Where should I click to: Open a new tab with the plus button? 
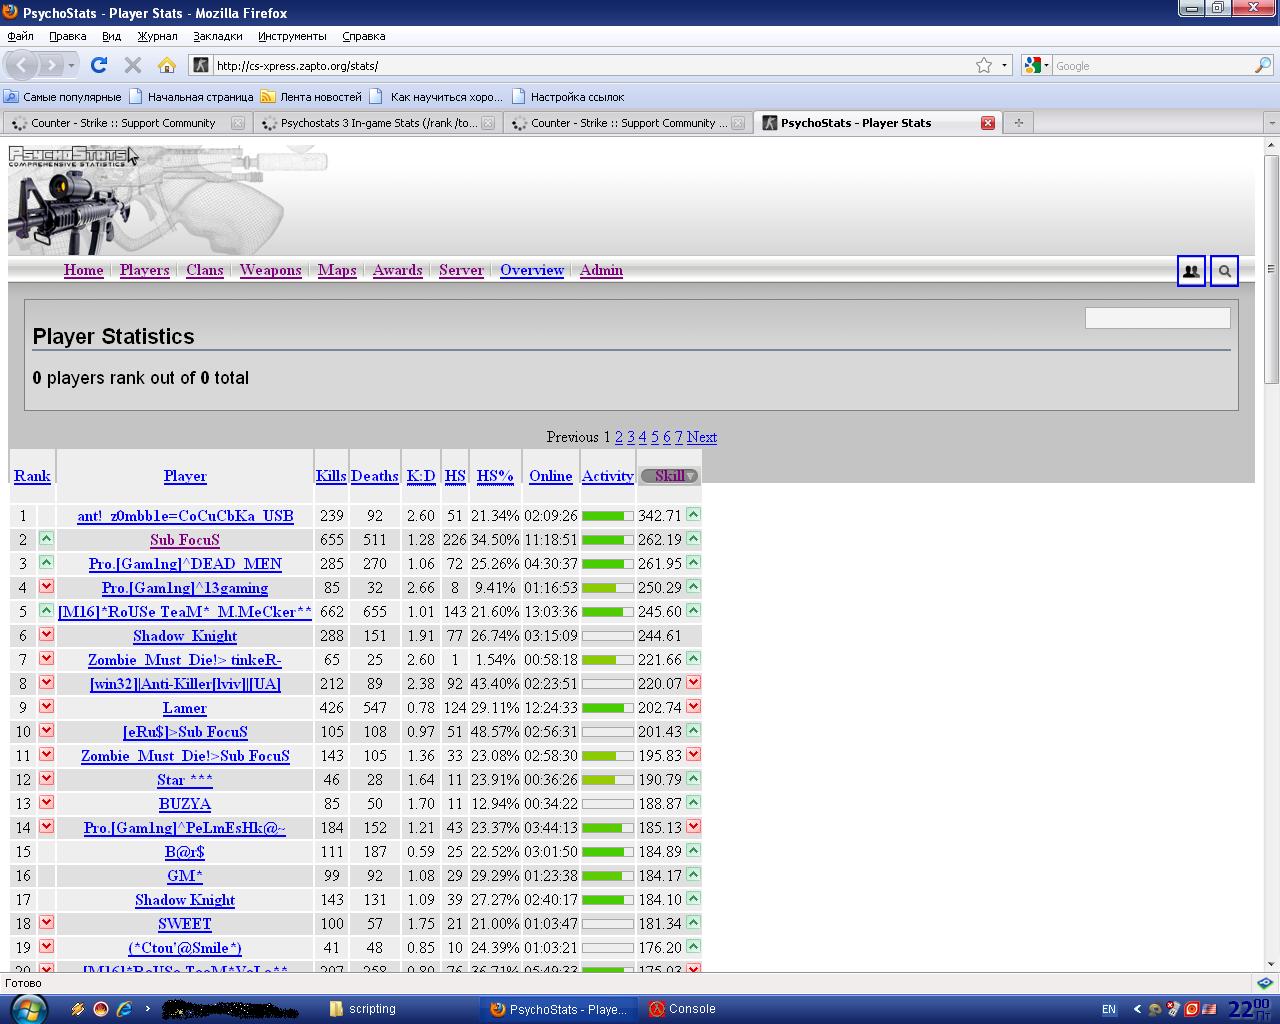1018,122
